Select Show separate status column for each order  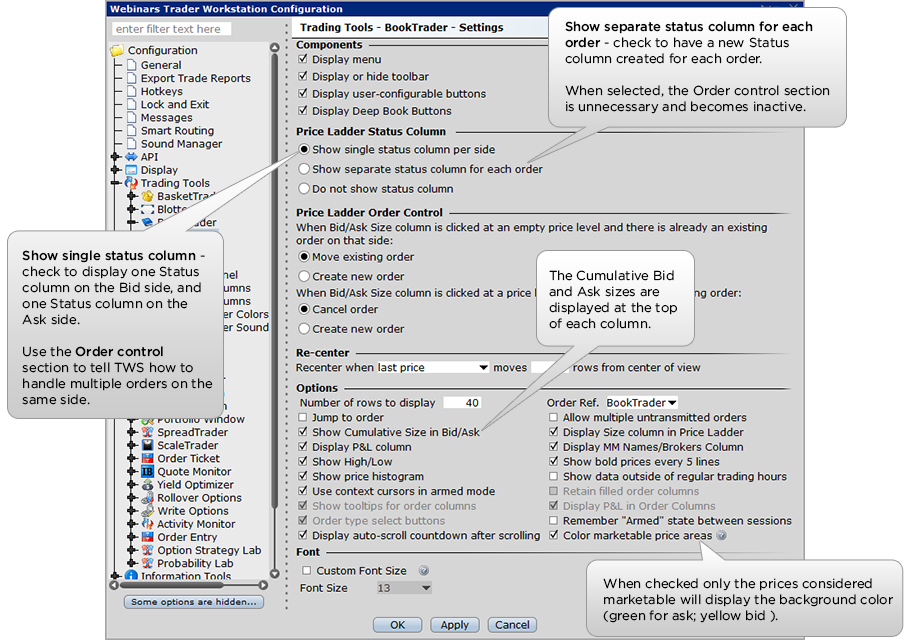(304, 169)
